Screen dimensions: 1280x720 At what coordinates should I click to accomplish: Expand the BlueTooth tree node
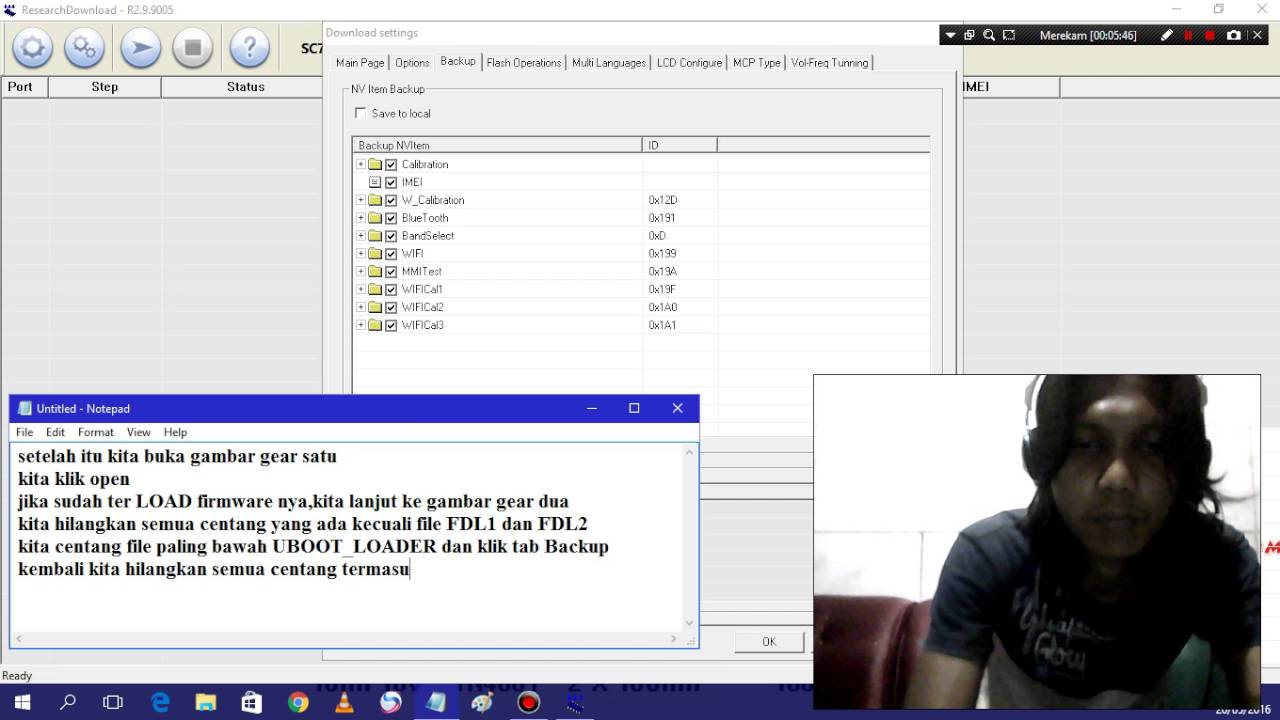[x=361, y=218]
